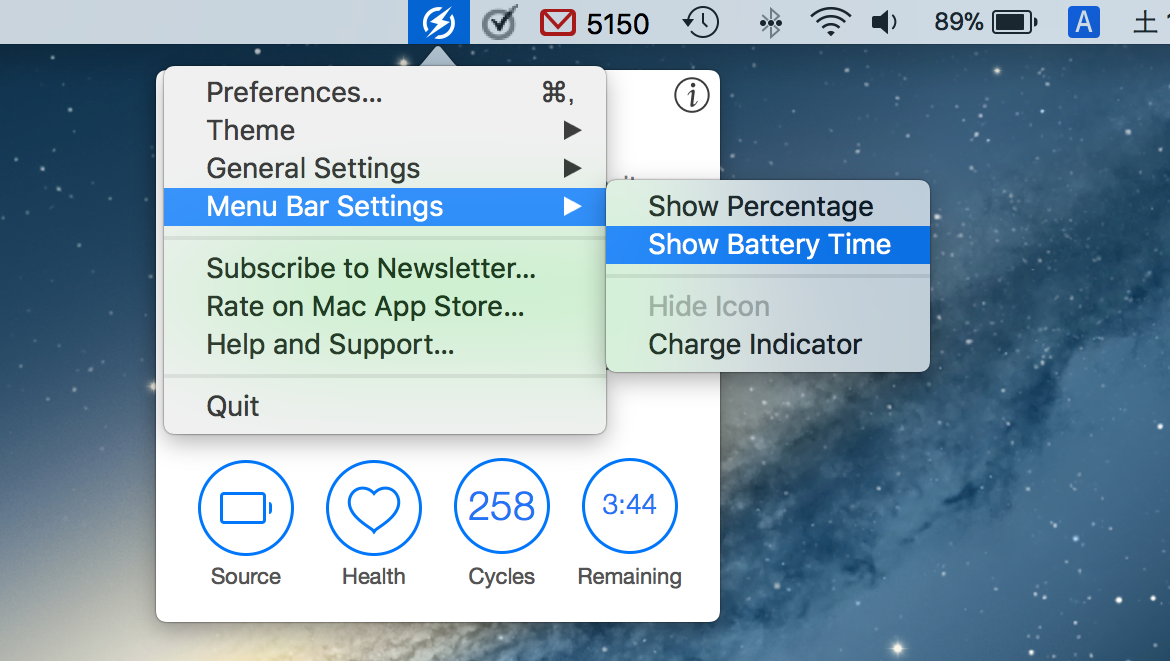Open the Wi-Fi menu bar icon

[830, 22]
